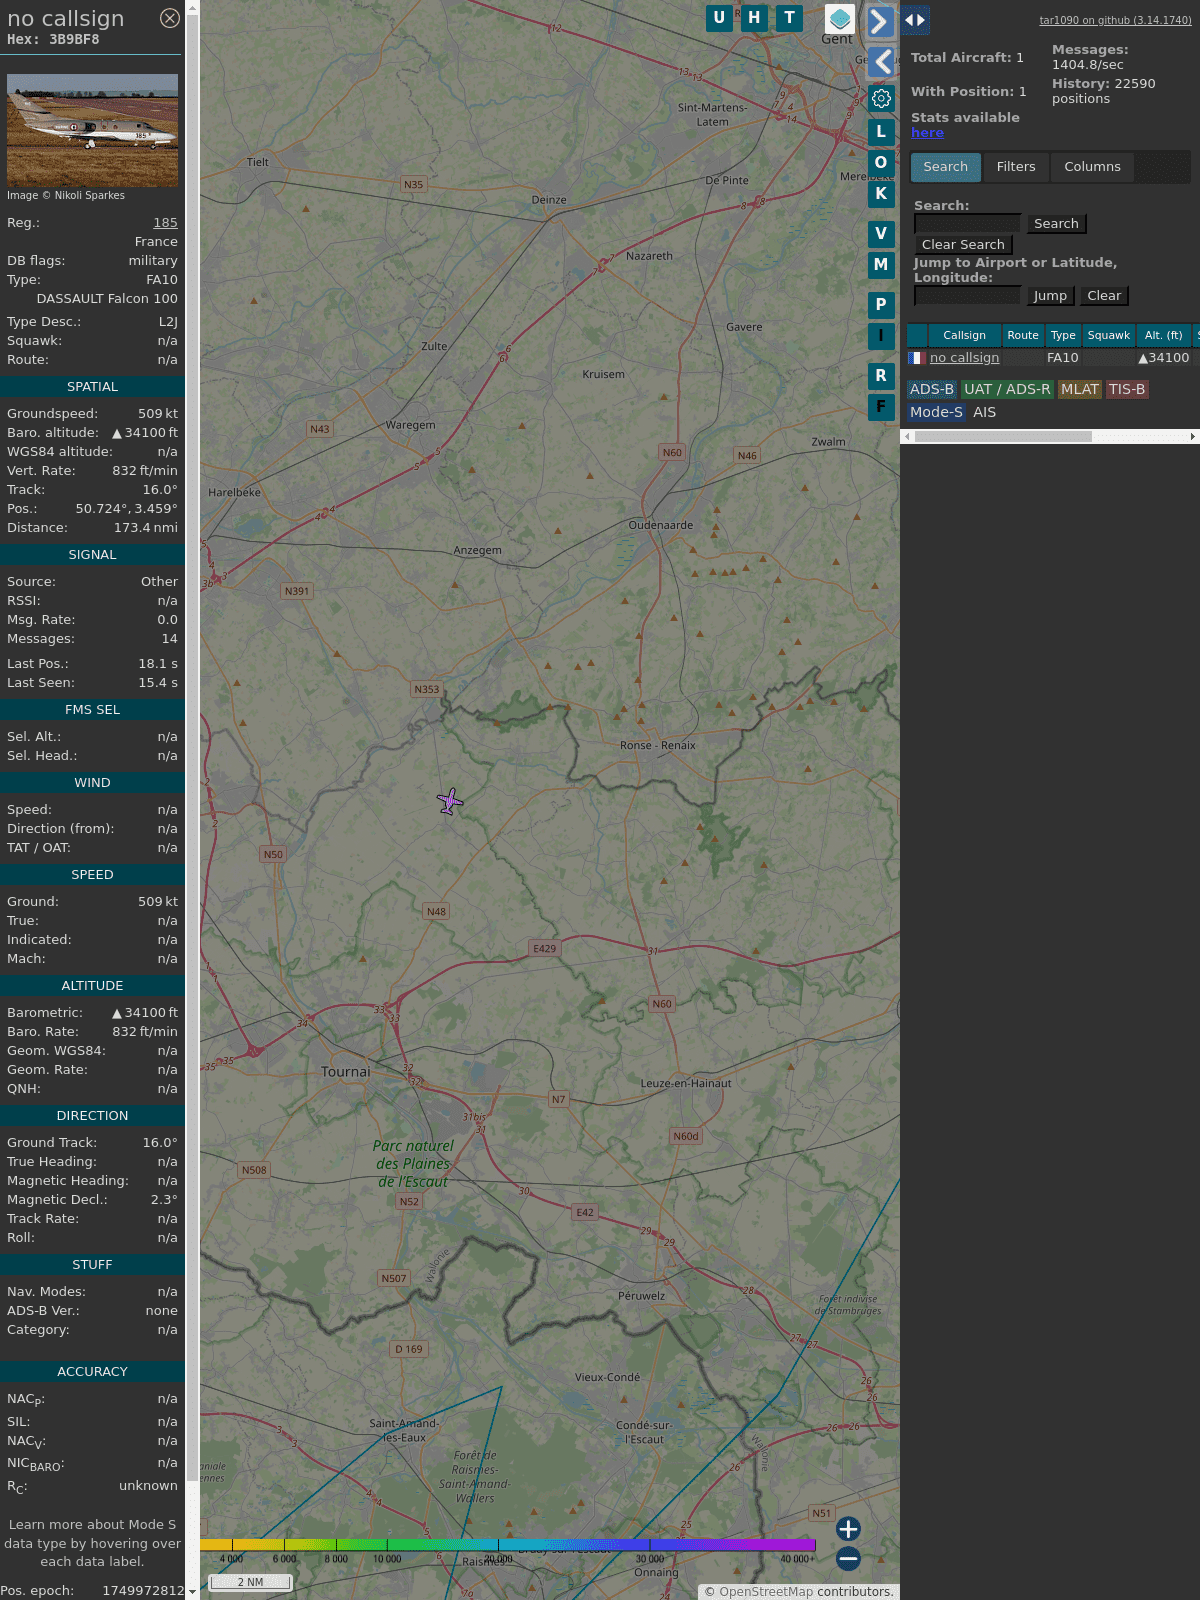
Task: Open the stats available 'here' link
Action: click(x=927, y=133)
